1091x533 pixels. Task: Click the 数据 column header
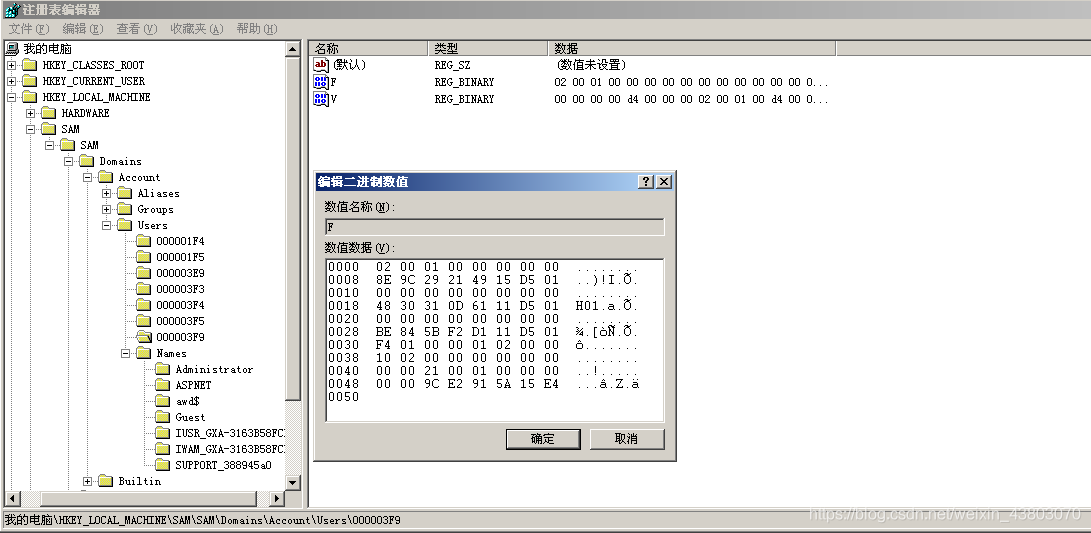pos(692,49)
